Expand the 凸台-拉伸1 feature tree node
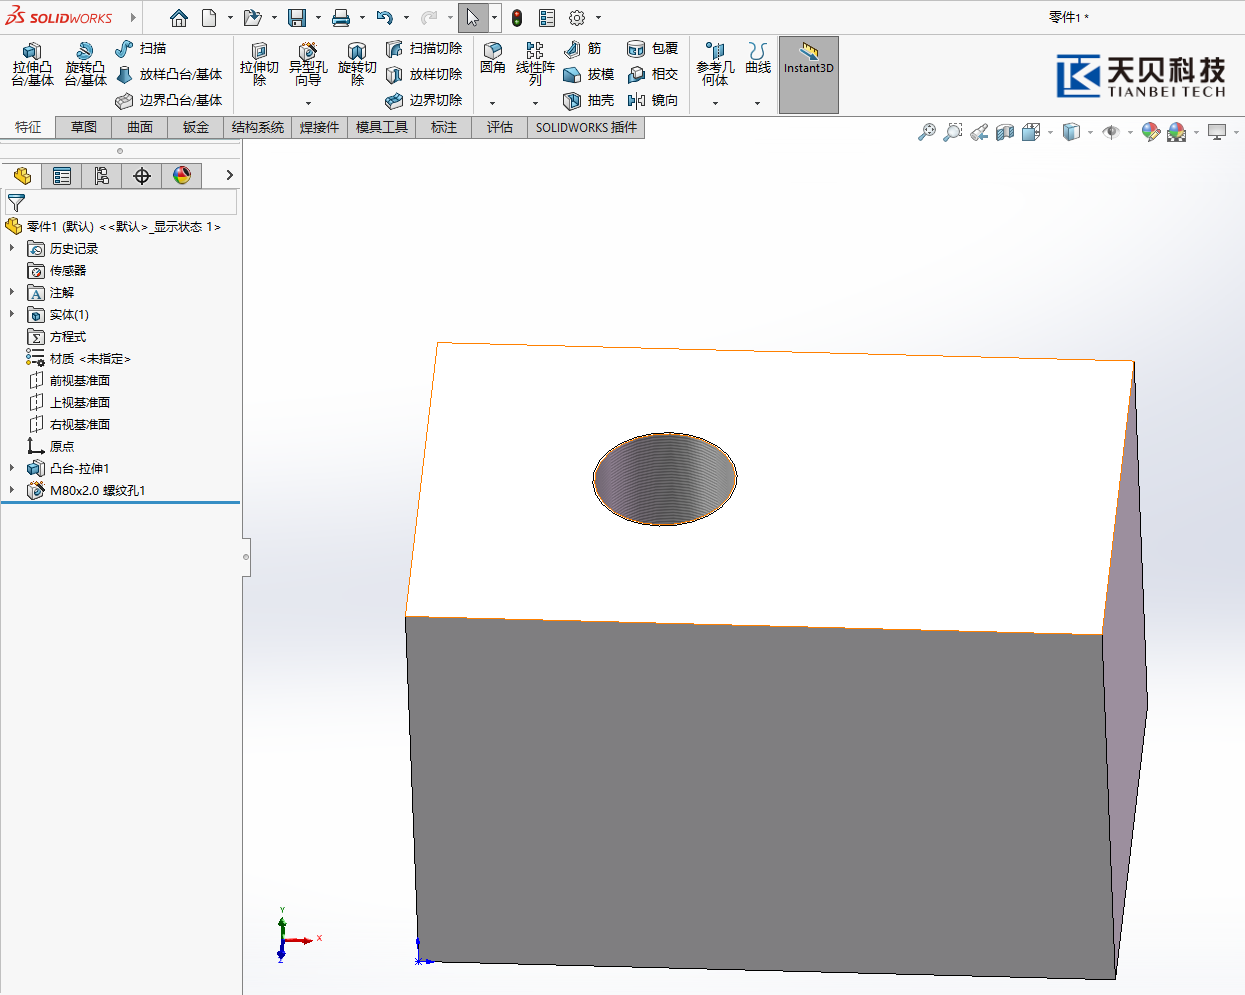 point(12,468)
